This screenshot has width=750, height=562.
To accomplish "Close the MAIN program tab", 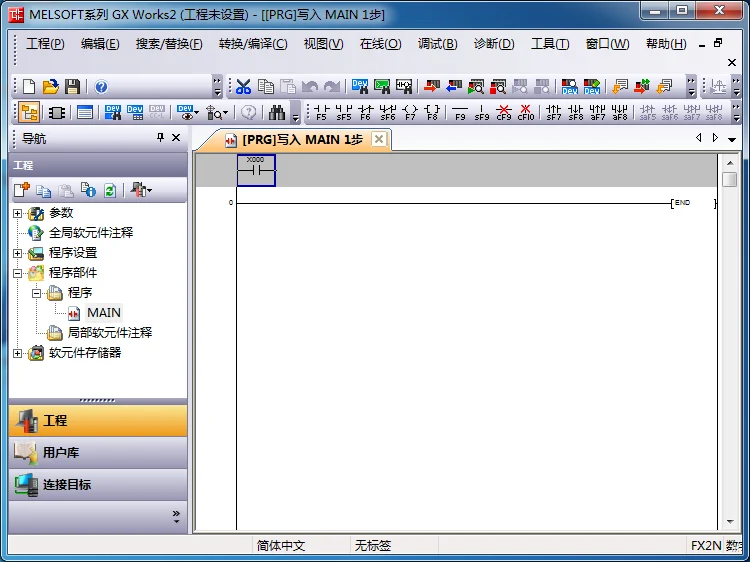I will pos(379,139).
